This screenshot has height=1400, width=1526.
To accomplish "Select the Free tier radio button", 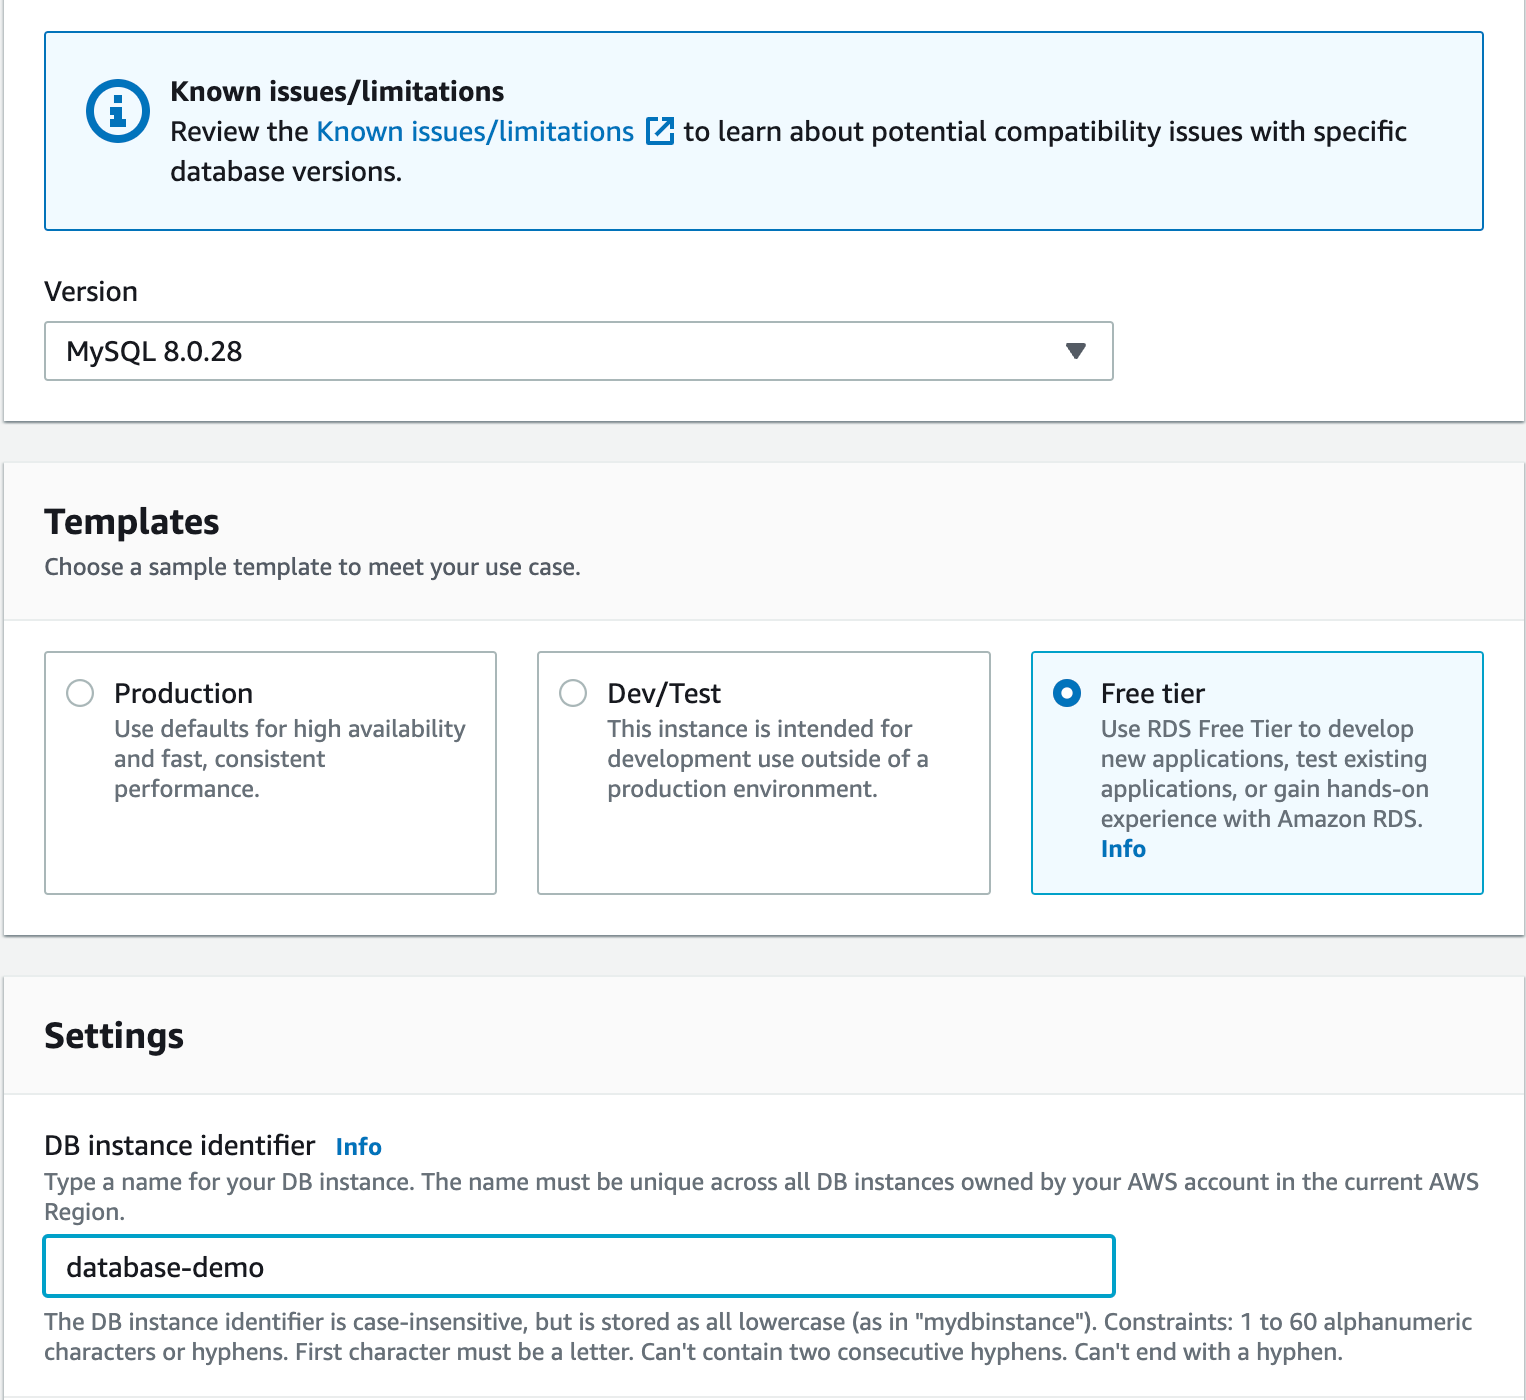I will pyautogui.click(x=1067, y=693).
